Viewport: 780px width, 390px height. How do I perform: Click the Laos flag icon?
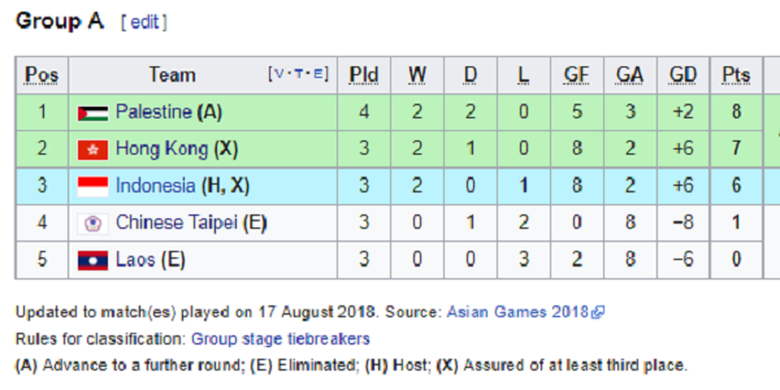[93, 260]
